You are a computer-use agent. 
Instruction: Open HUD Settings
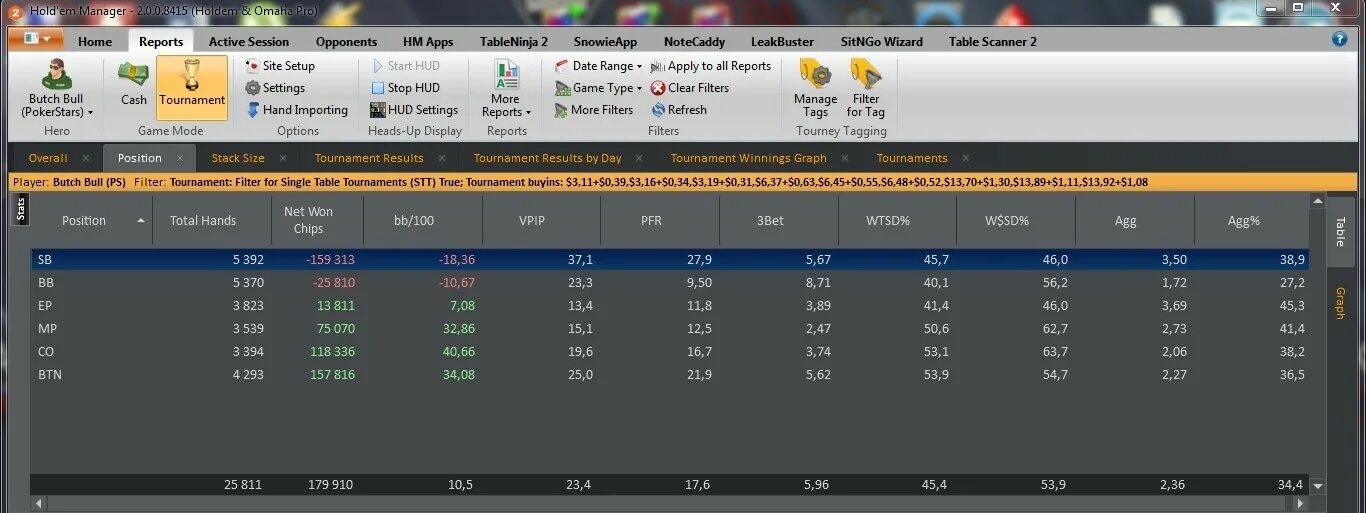pyautogui.click(x=414, y=110)
